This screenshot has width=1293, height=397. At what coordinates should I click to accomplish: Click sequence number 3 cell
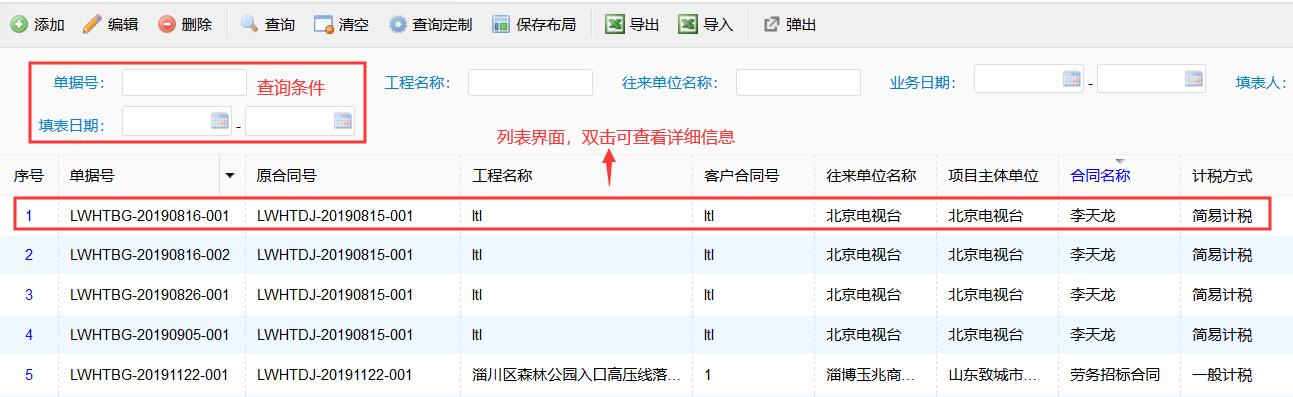coord(29,295)
